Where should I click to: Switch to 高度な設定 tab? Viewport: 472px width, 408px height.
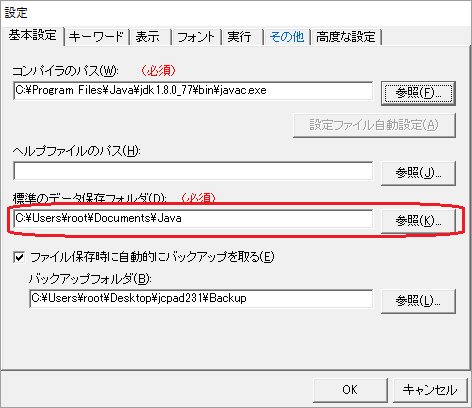(346, 36)
